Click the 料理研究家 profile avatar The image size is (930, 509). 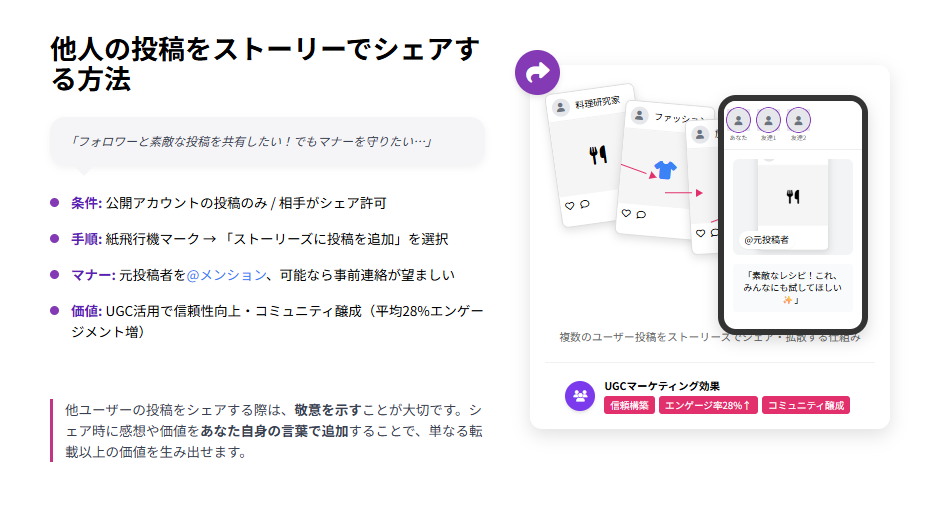[561, 107]
